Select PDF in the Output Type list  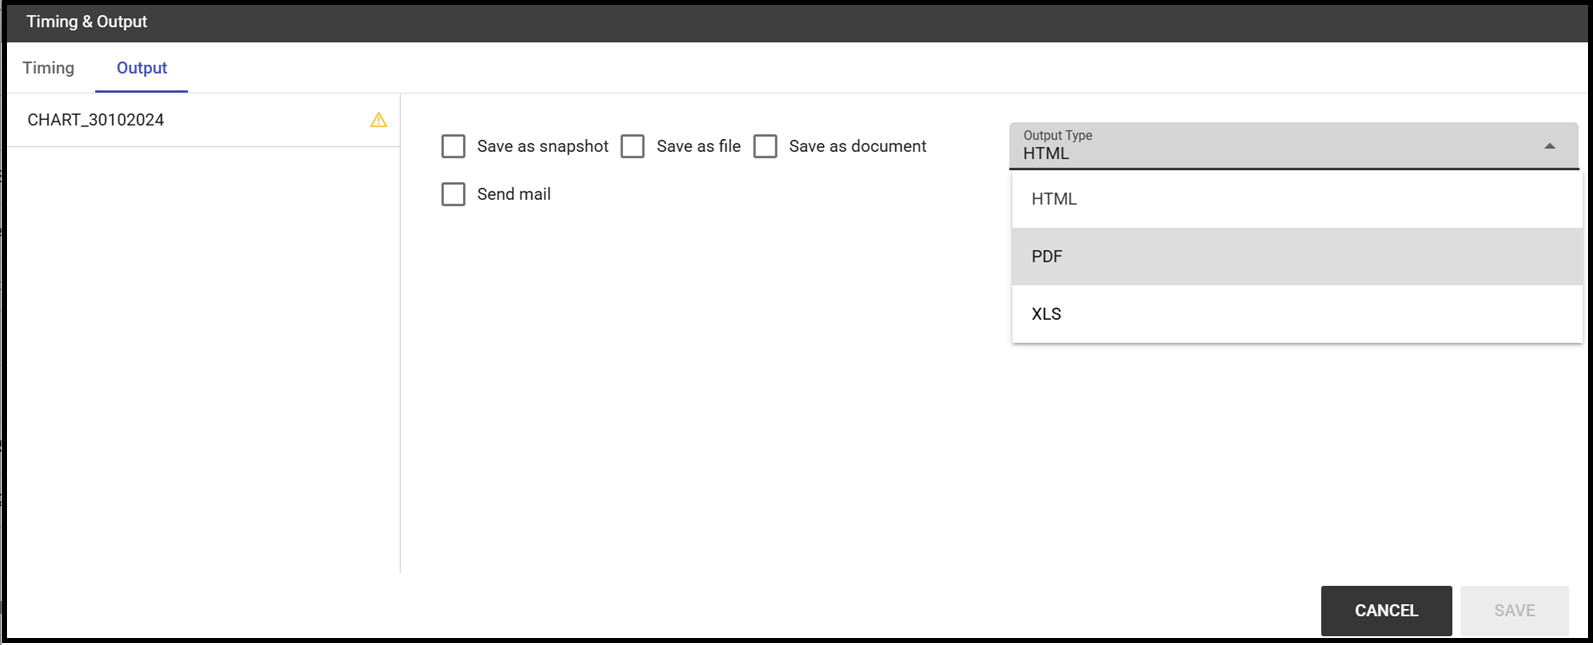point(1297,256)
